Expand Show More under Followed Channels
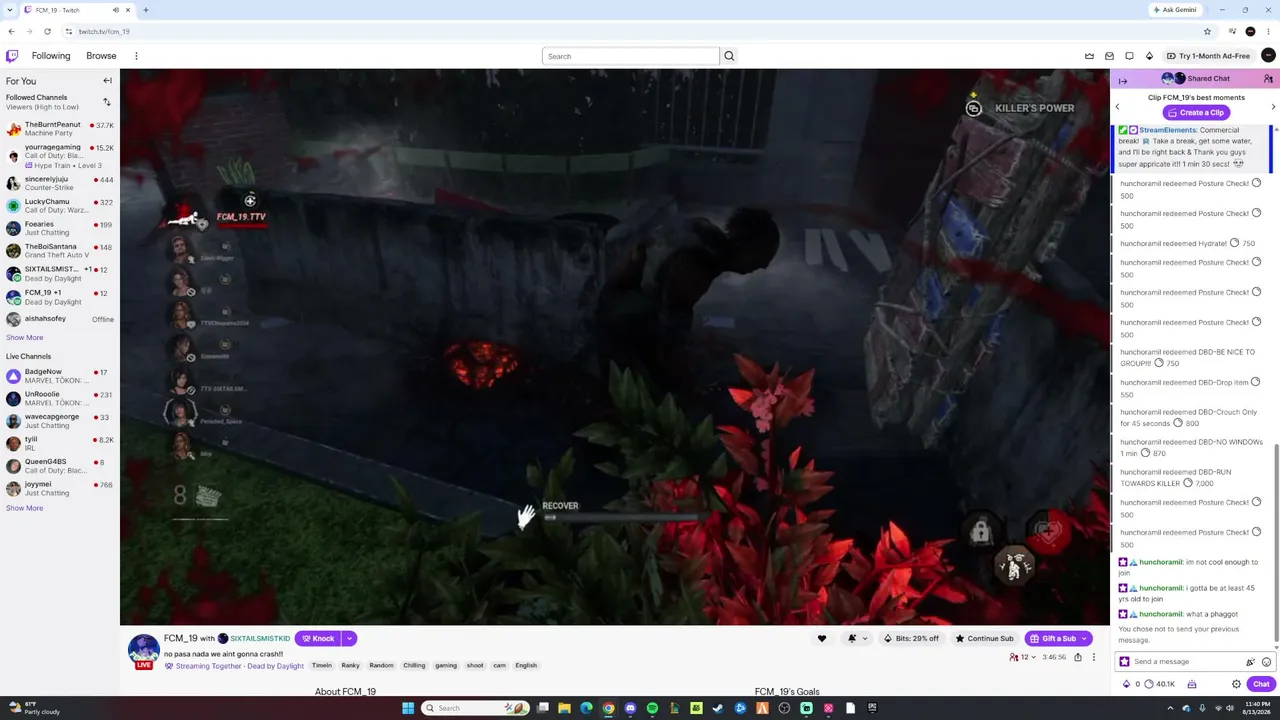The width and height of the screenshot is (1280, 720). click(x=24, y=337)
